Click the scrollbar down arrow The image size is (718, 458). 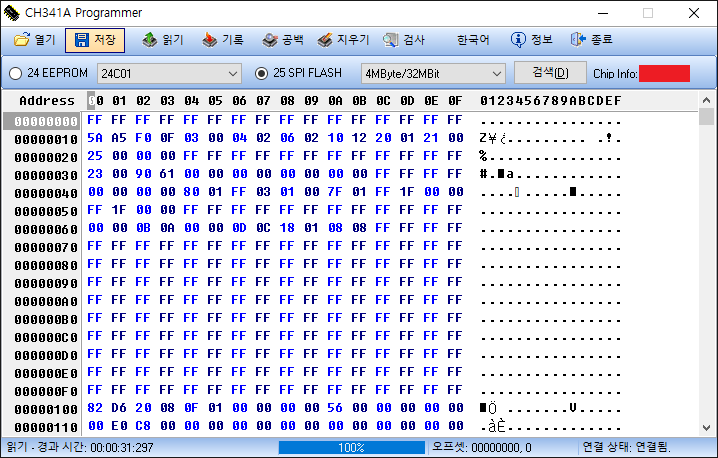pyautogui.click(x=707, y=428)
